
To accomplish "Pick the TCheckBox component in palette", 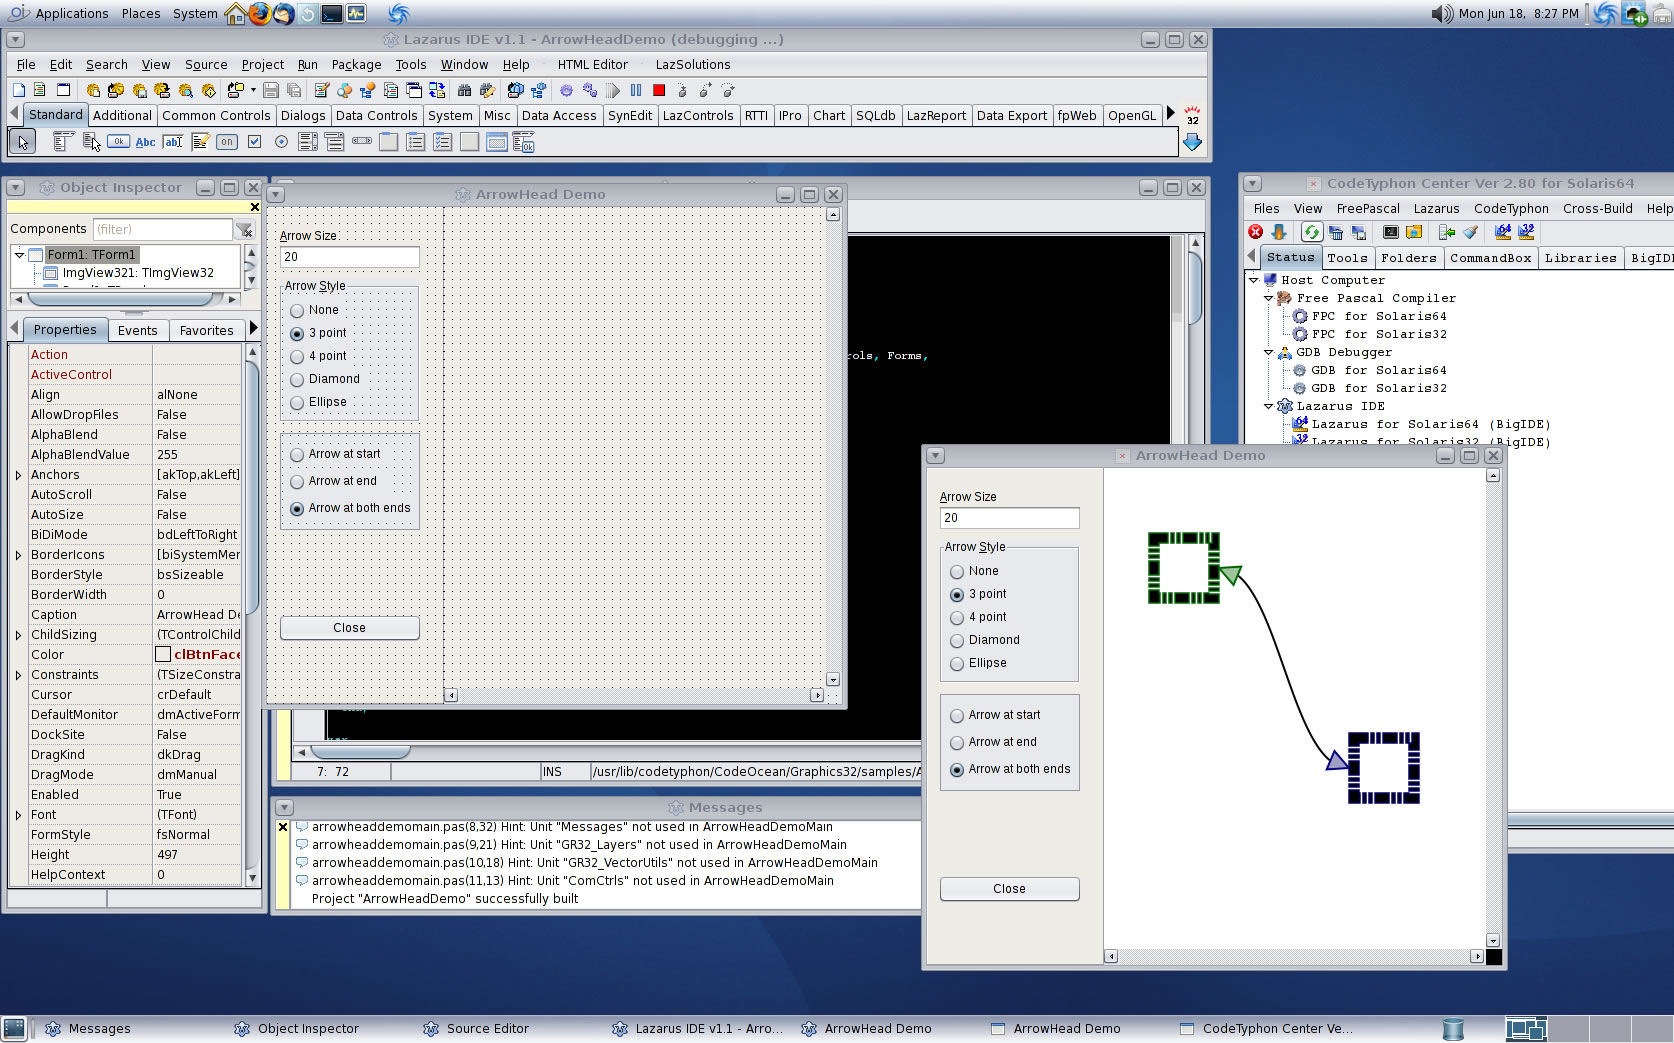I will 254,142.
